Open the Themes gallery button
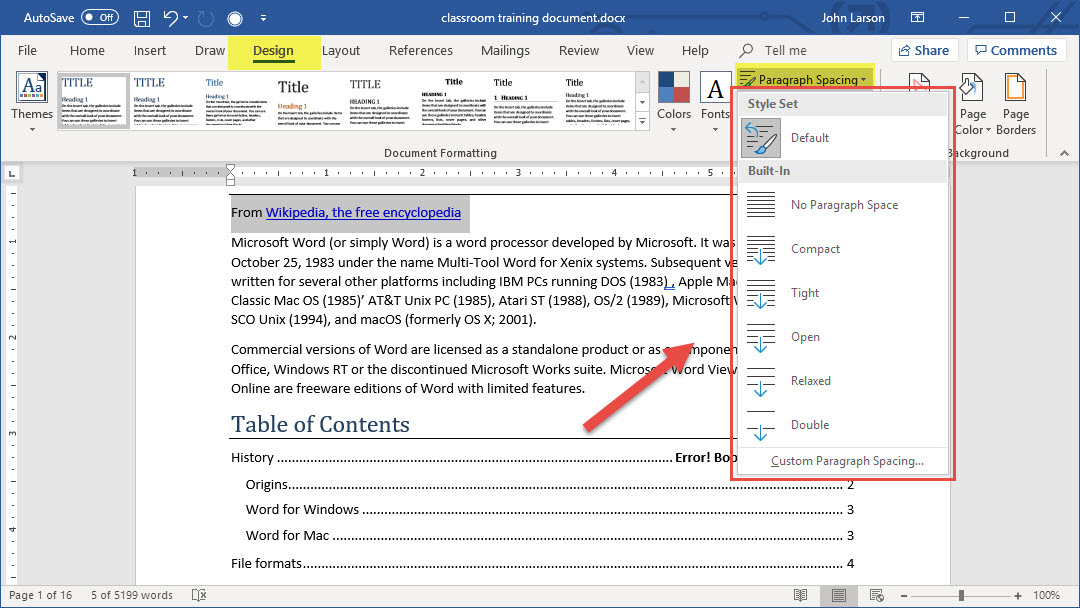The height and width of the screenshot is (608, 1080). point(32,100)
